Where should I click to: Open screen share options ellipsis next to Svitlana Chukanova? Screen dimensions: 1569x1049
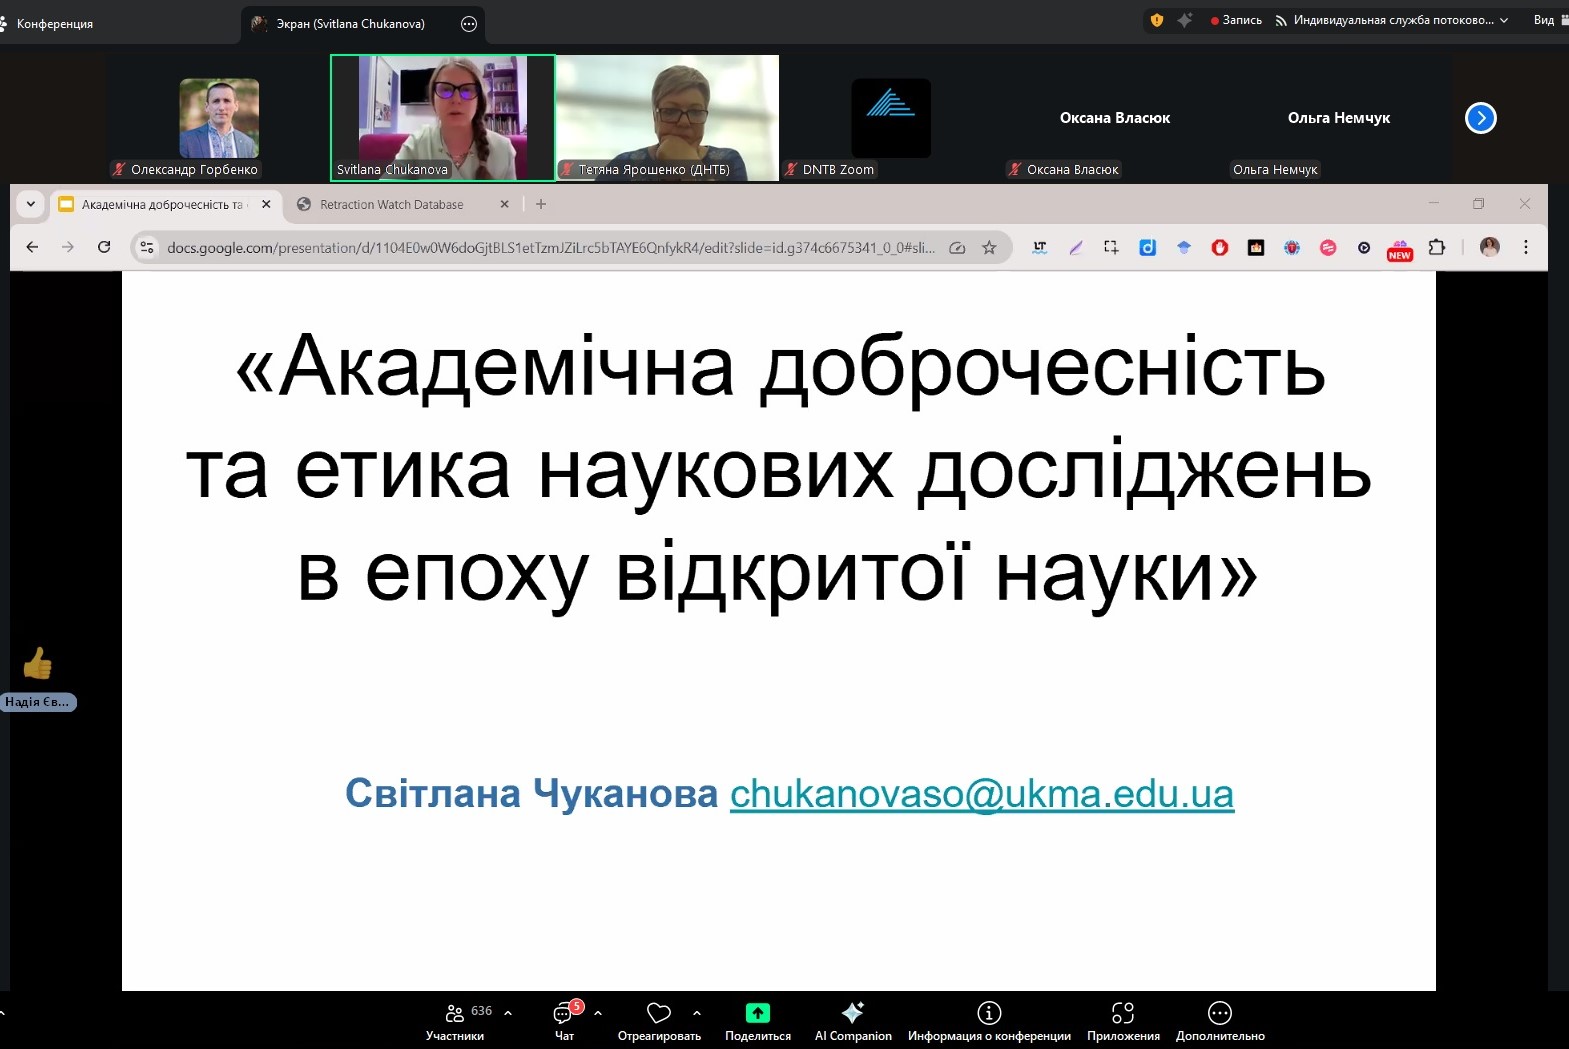tap(469, 24)
